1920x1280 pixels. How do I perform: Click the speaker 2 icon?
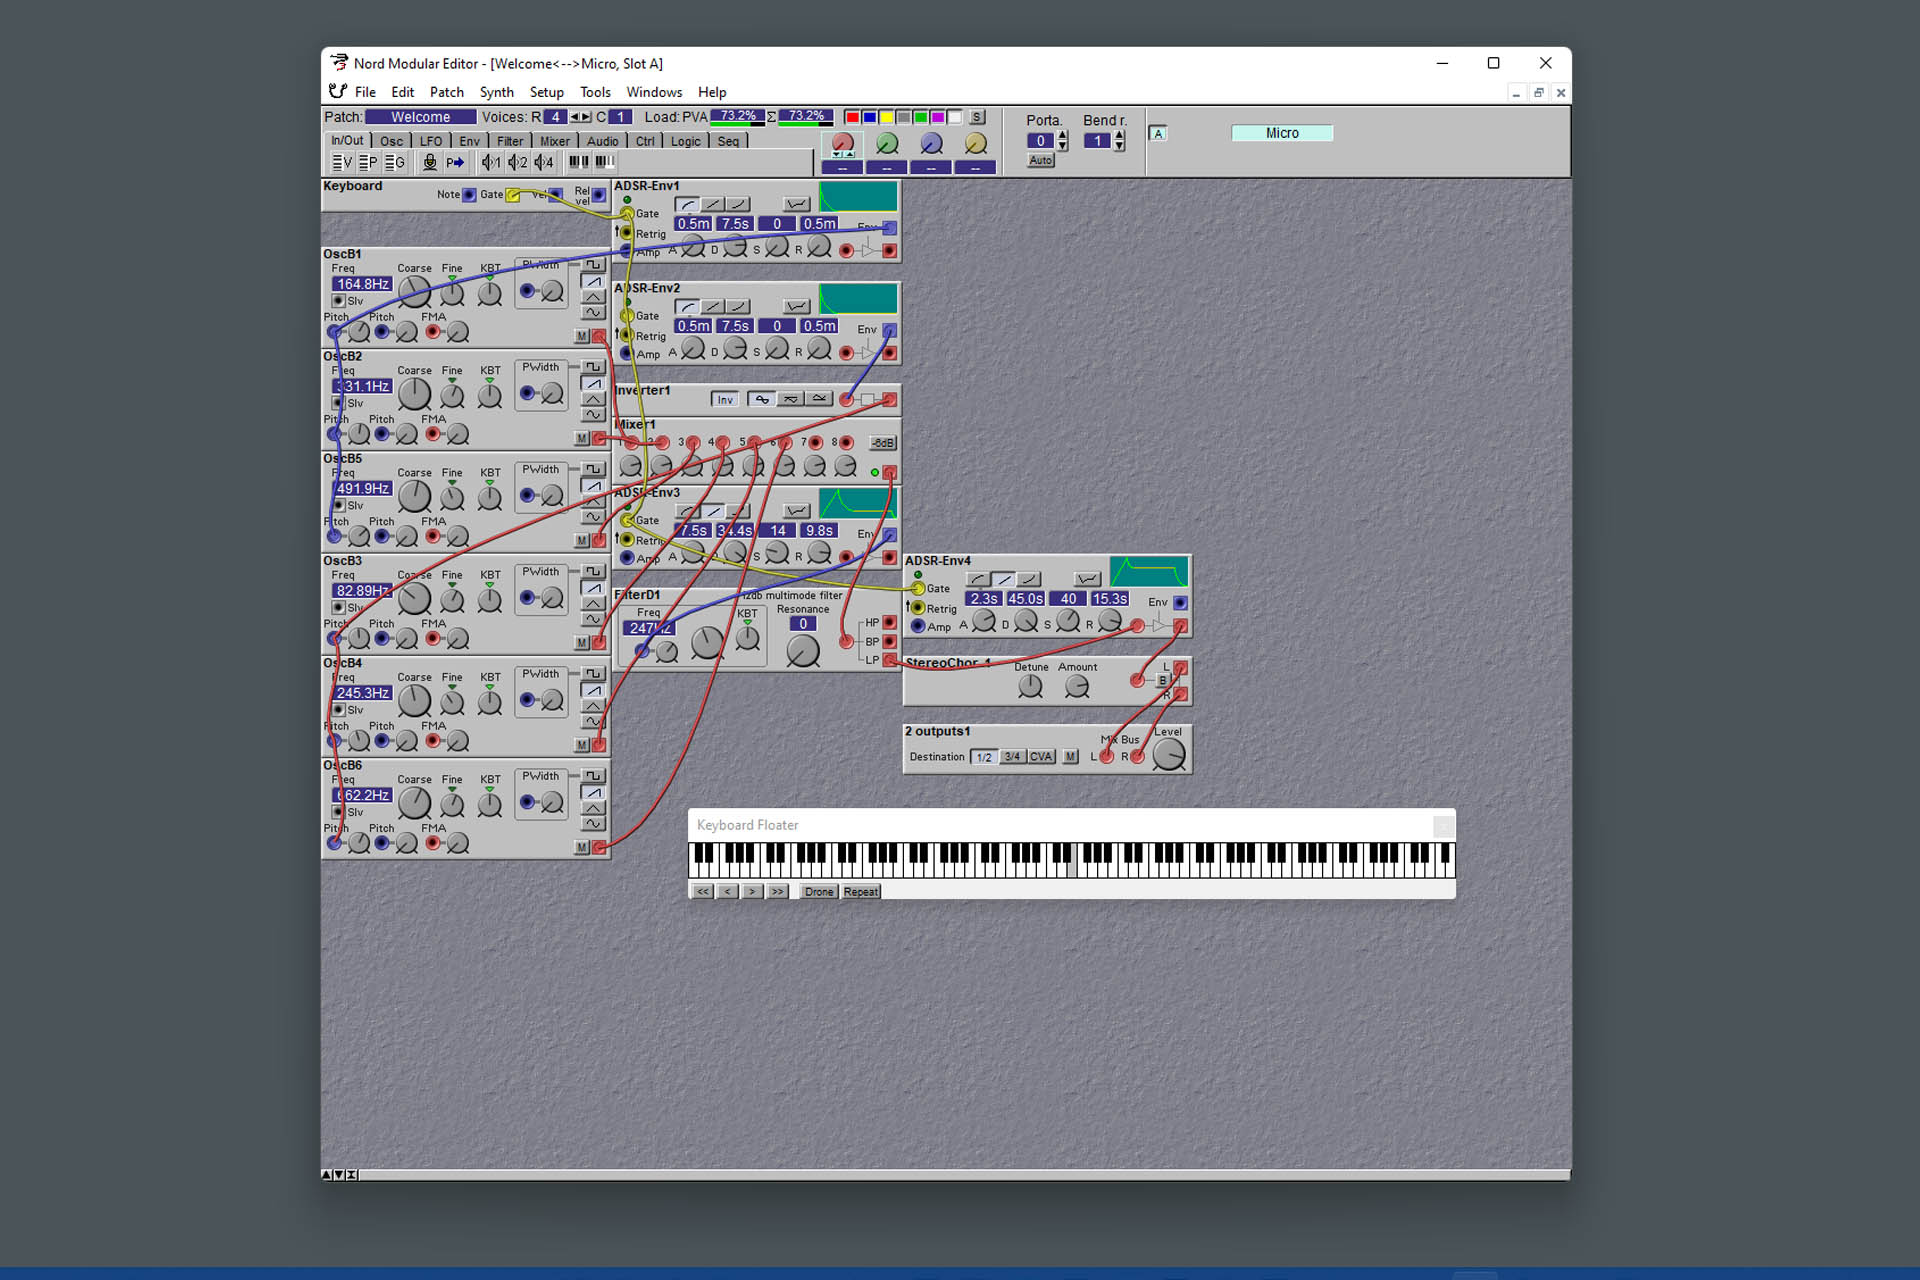click(517, 162)
